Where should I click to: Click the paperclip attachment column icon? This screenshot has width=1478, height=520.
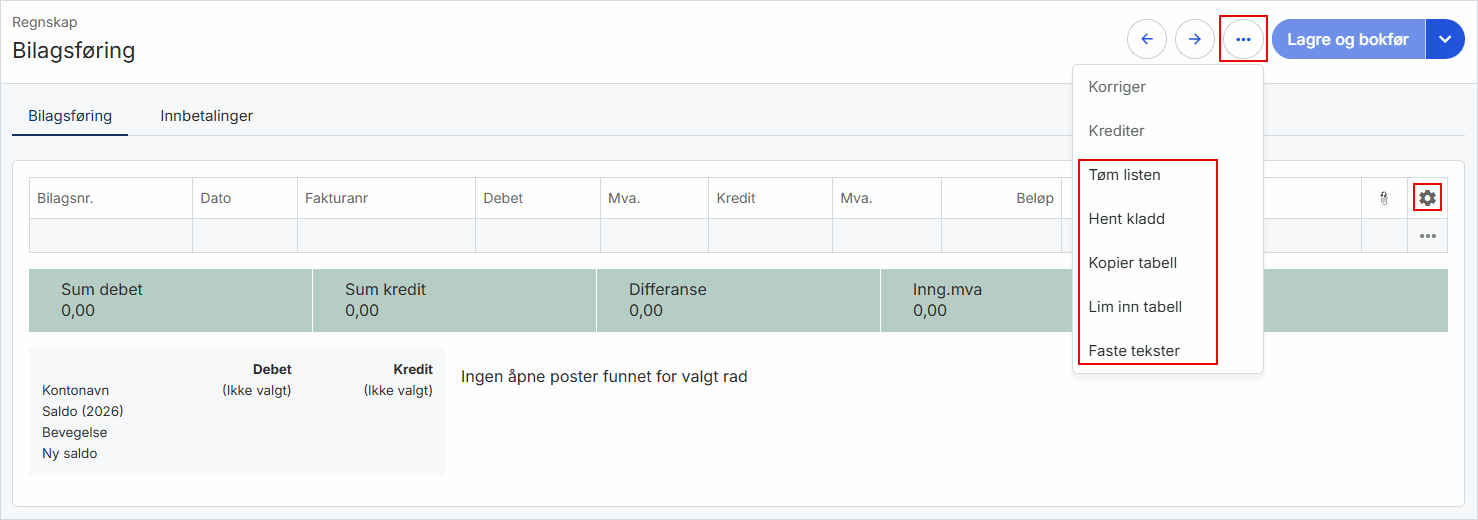[x=1384, y=199]
